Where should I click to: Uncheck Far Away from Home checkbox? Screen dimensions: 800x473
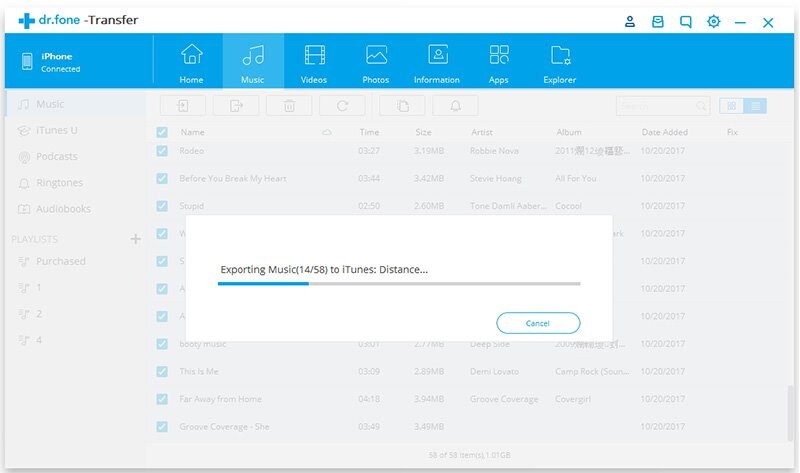(x=162, y=399)
